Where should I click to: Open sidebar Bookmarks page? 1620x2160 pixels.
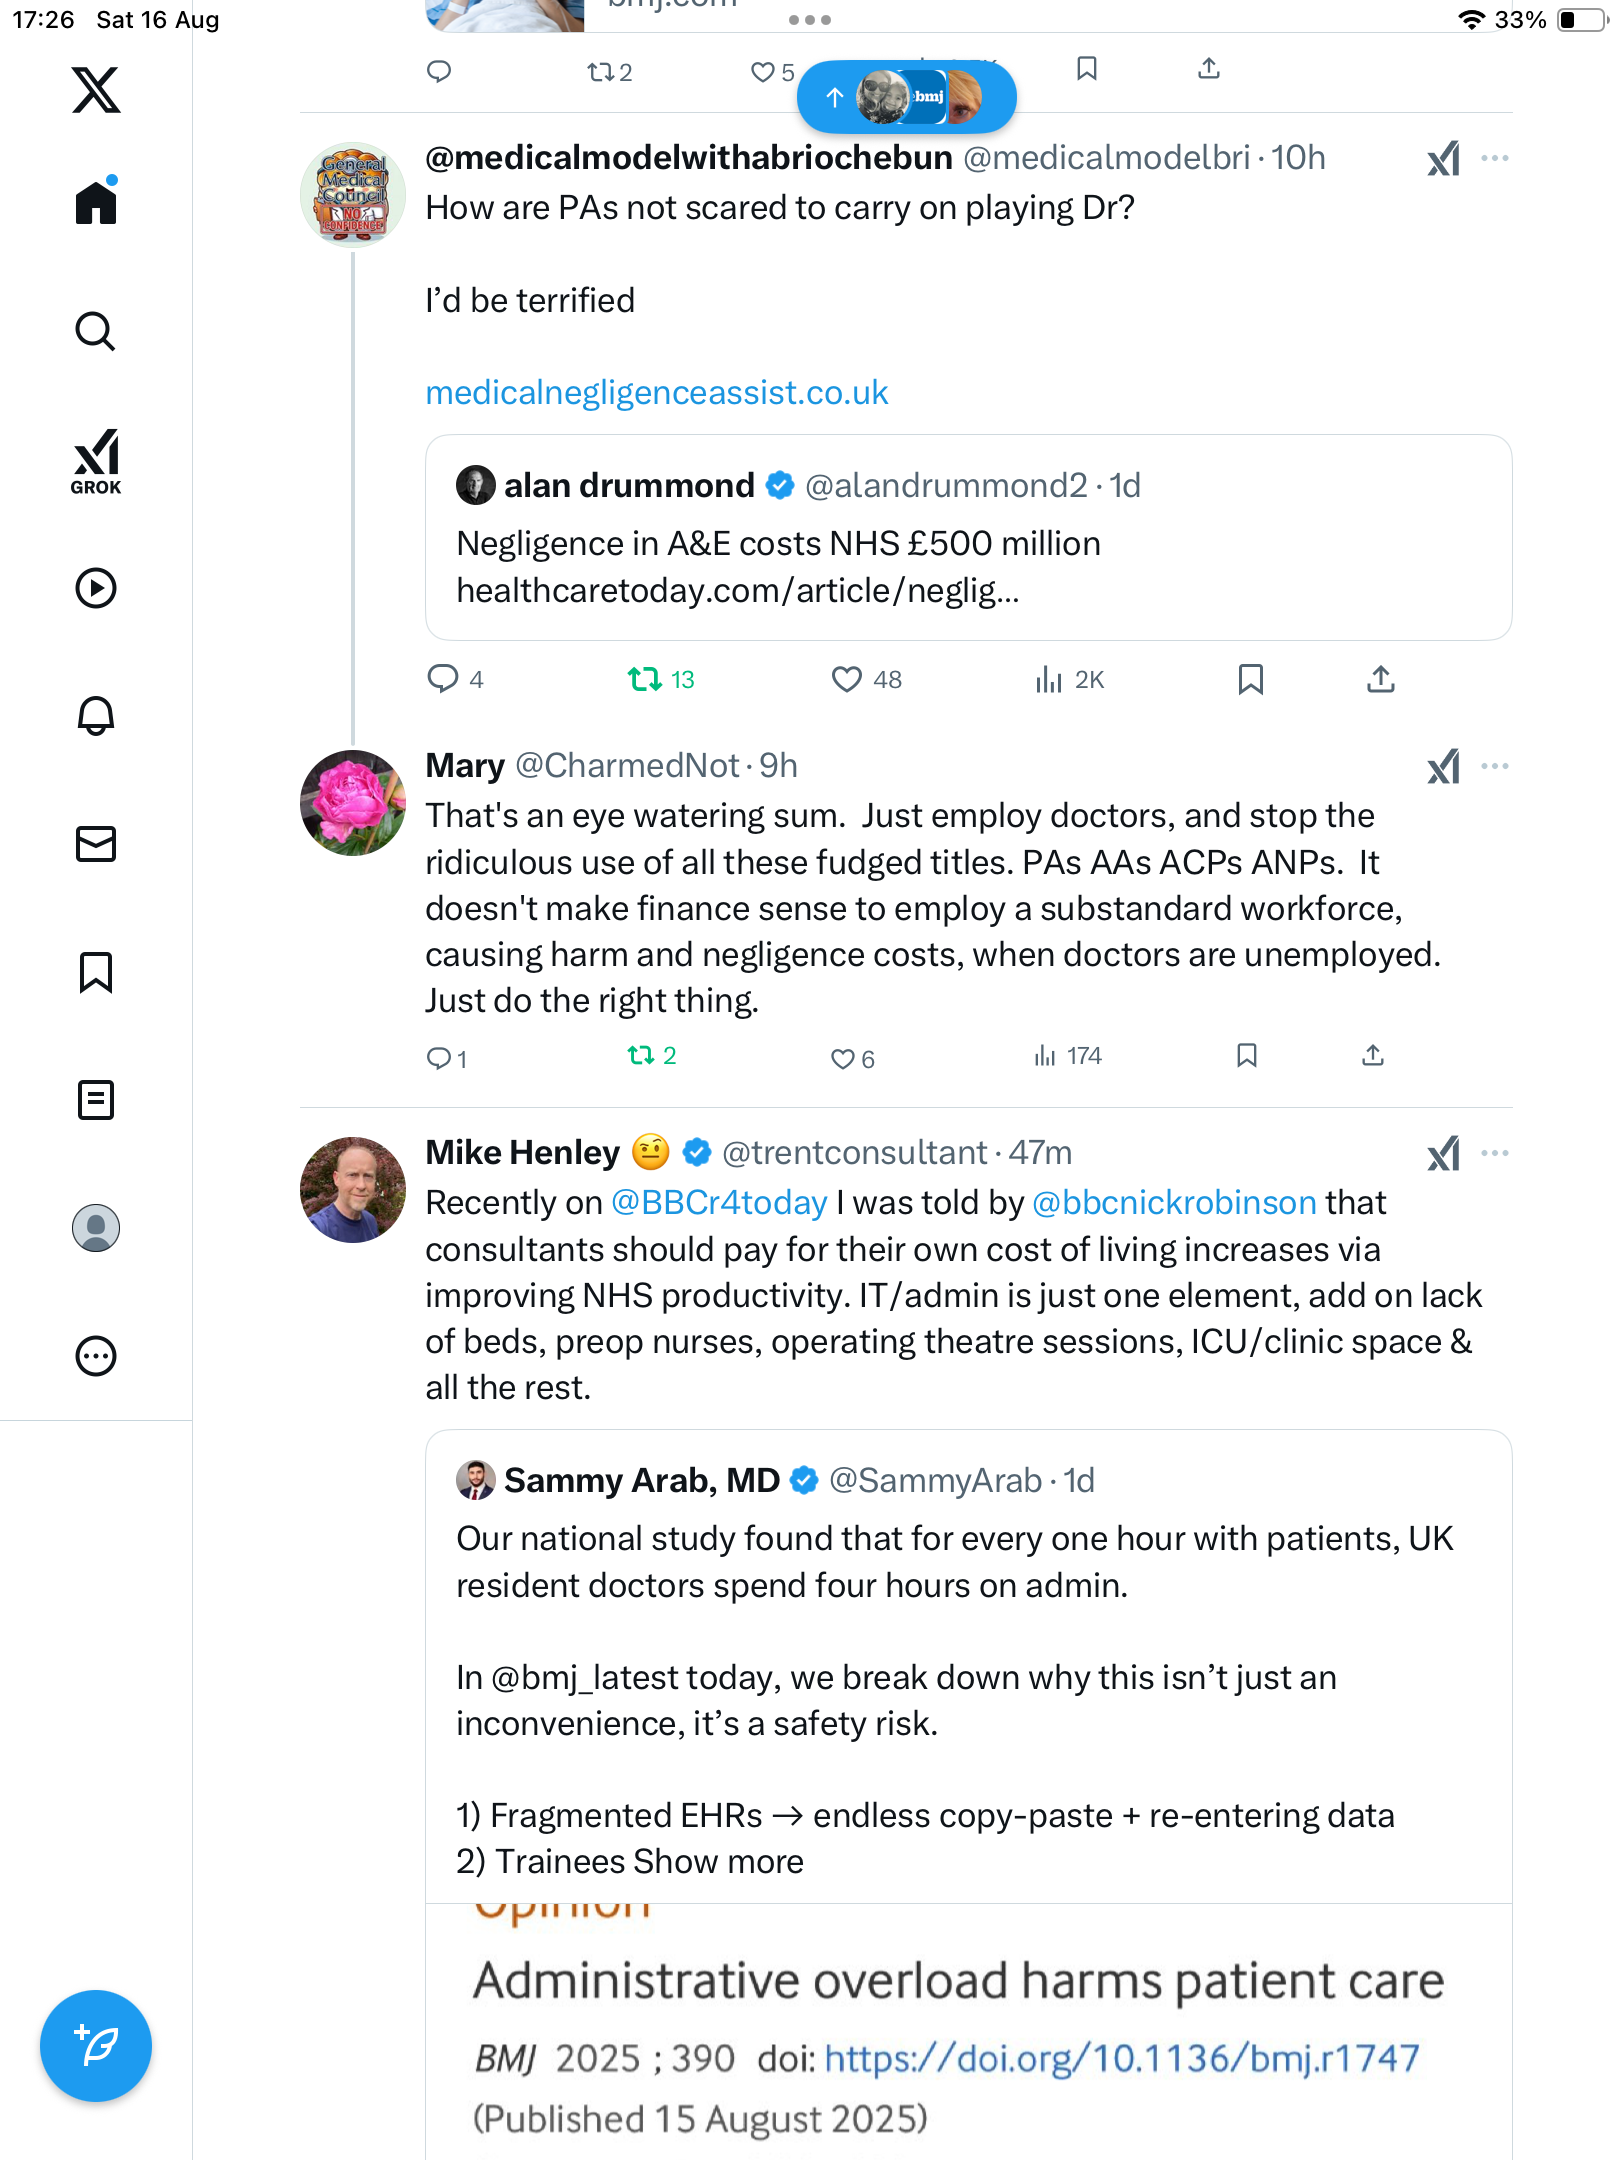coord(96,972)
